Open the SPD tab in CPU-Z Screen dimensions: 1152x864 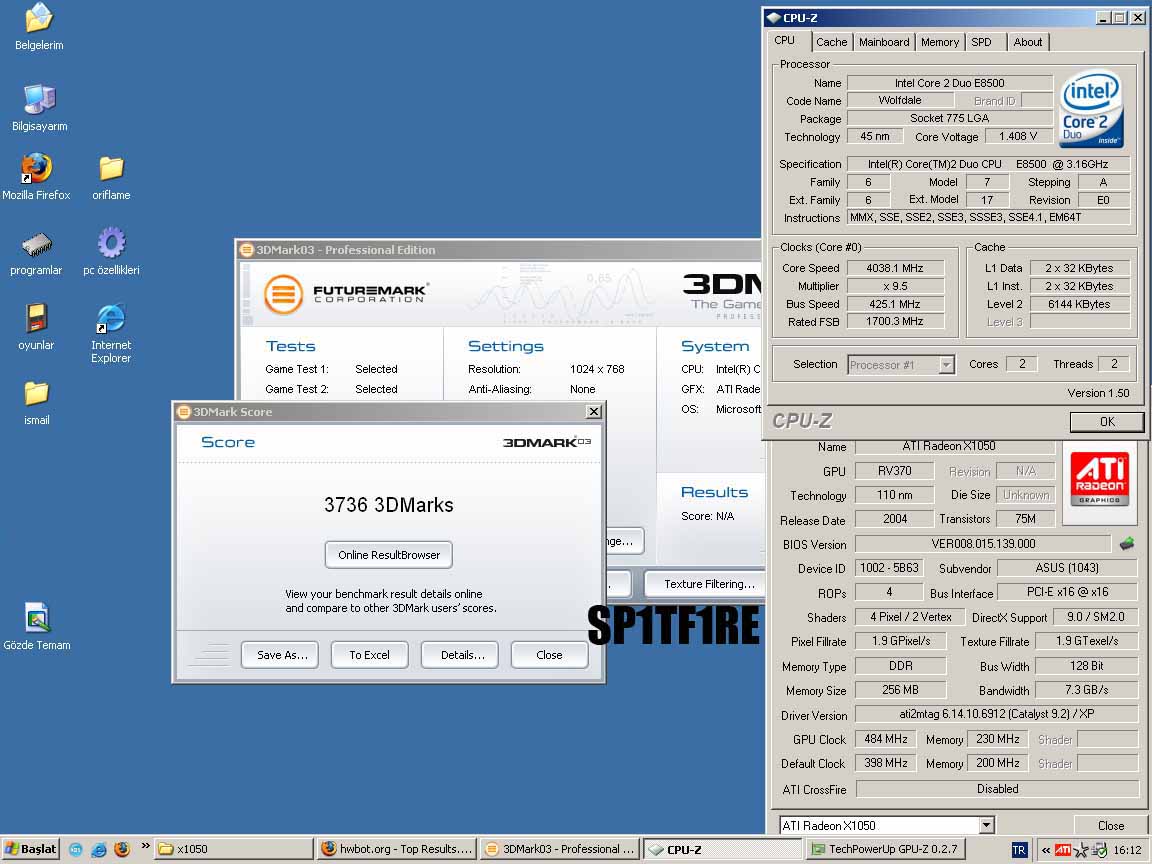(982, 42)
